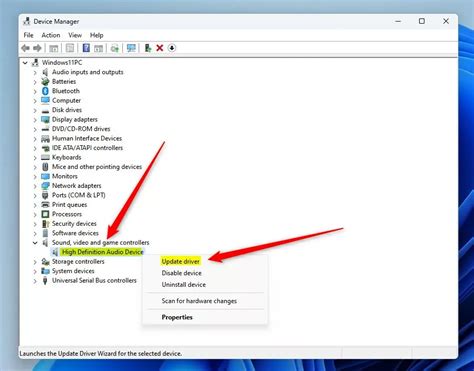Expand the Processors category
Image resolution: width=474 pixels, height=371 pixels.
point(35,214)
